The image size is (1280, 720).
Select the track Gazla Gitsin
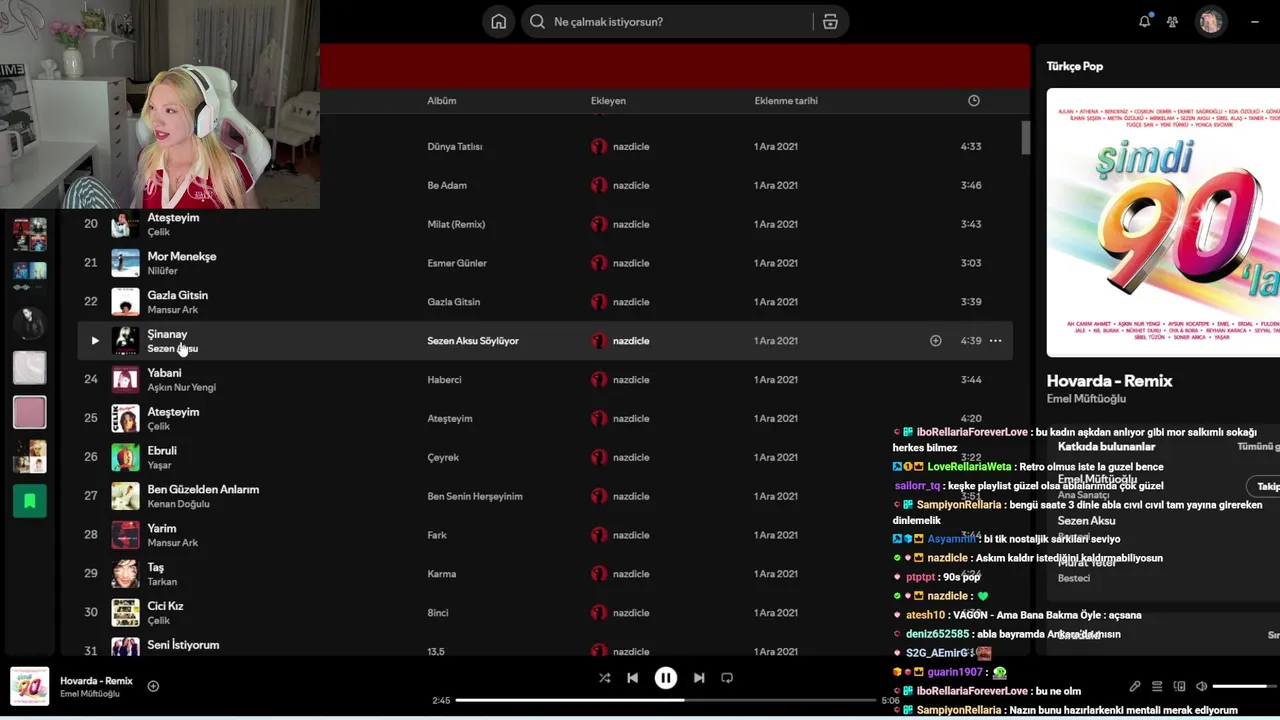pyautogui.click(x=178, y=295)
